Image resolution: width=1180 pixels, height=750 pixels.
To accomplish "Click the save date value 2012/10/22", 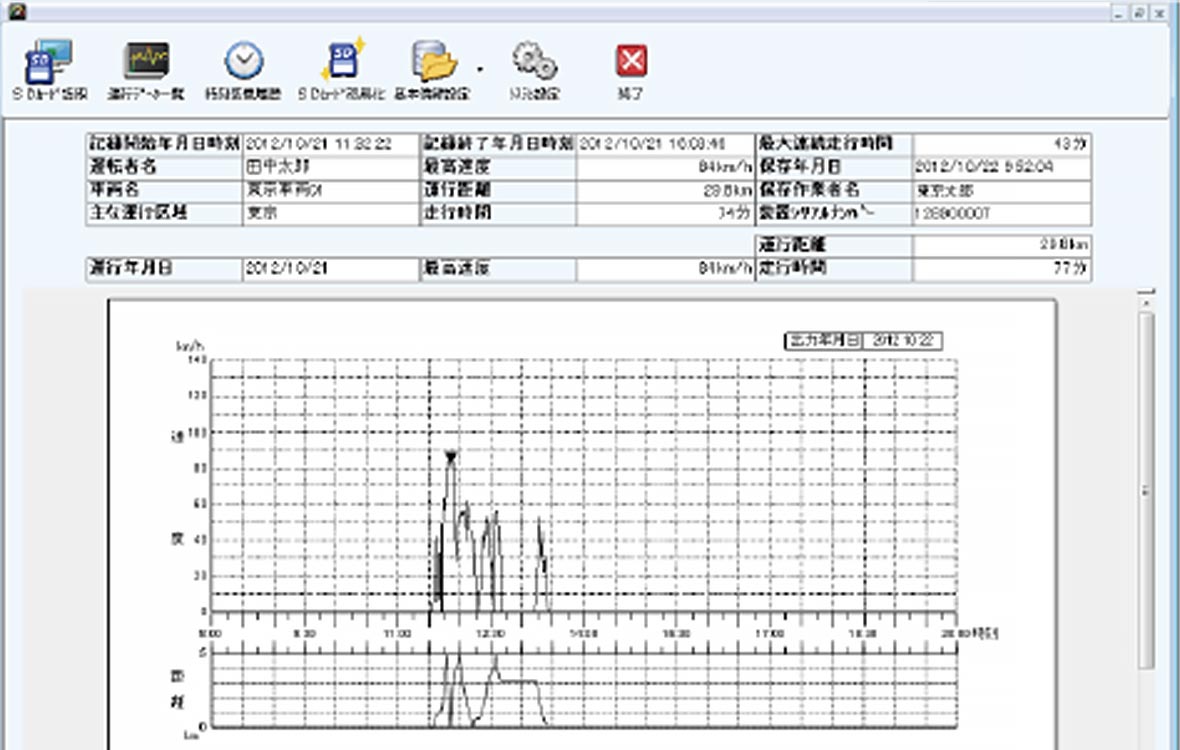I will tap(1001, 166).
